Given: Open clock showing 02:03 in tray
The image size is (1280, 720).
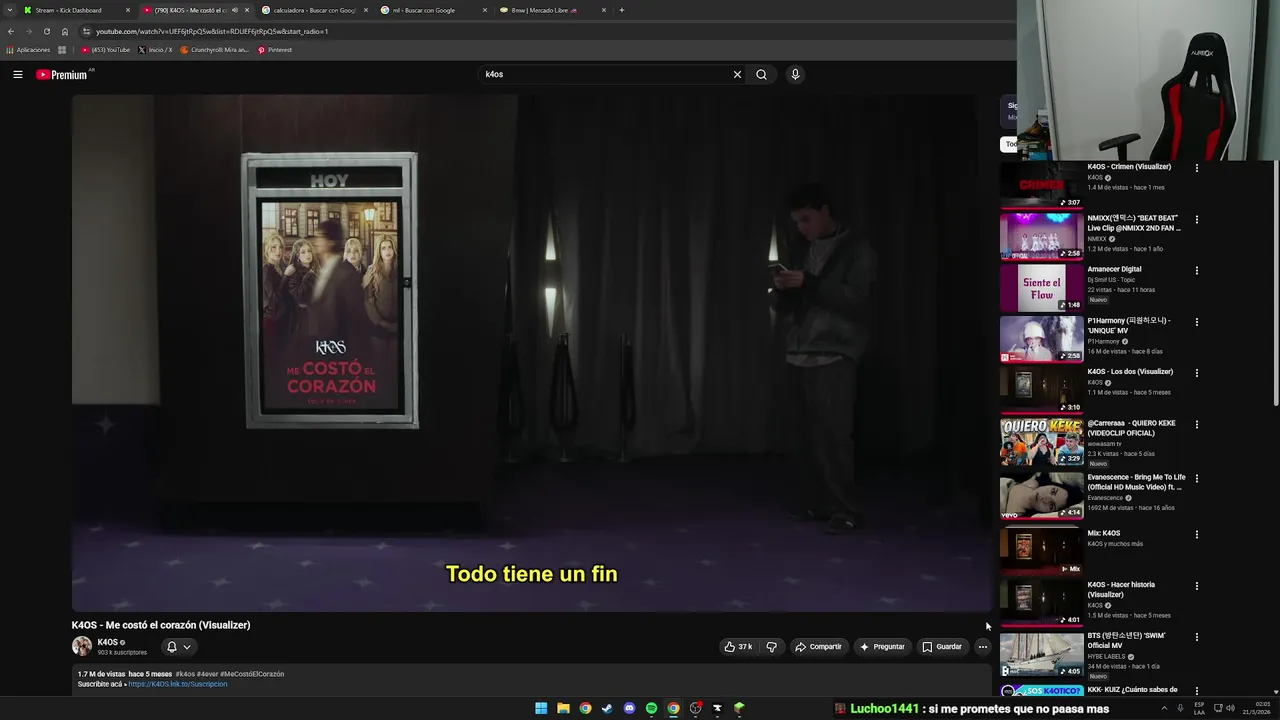Looking at the screenshot, I should coord(1255,708).
